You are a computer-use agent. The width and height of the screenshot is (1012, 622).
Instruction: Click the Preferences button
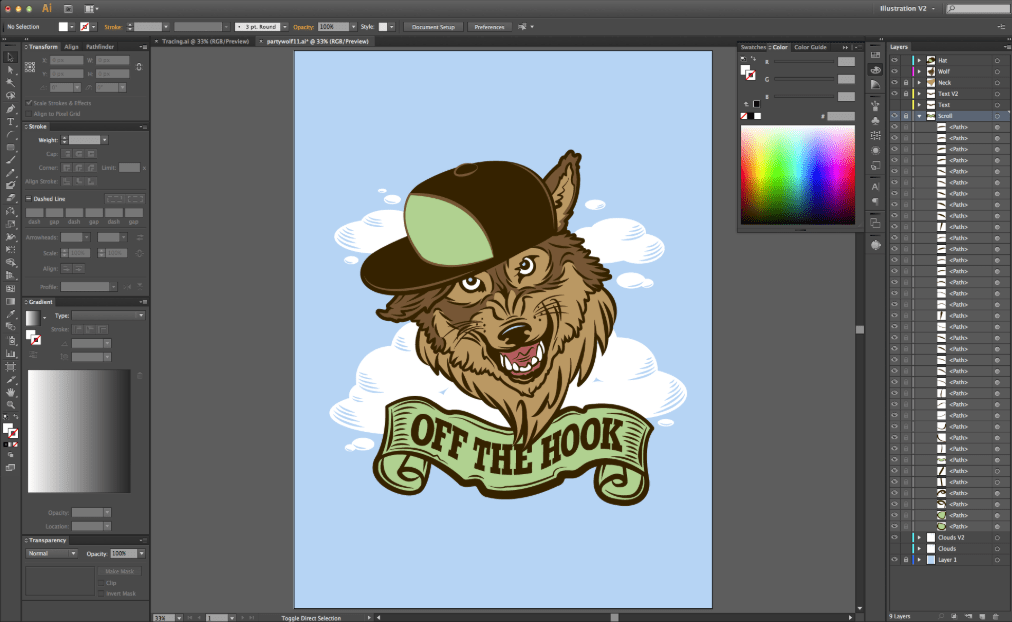[x=489, y=26]
